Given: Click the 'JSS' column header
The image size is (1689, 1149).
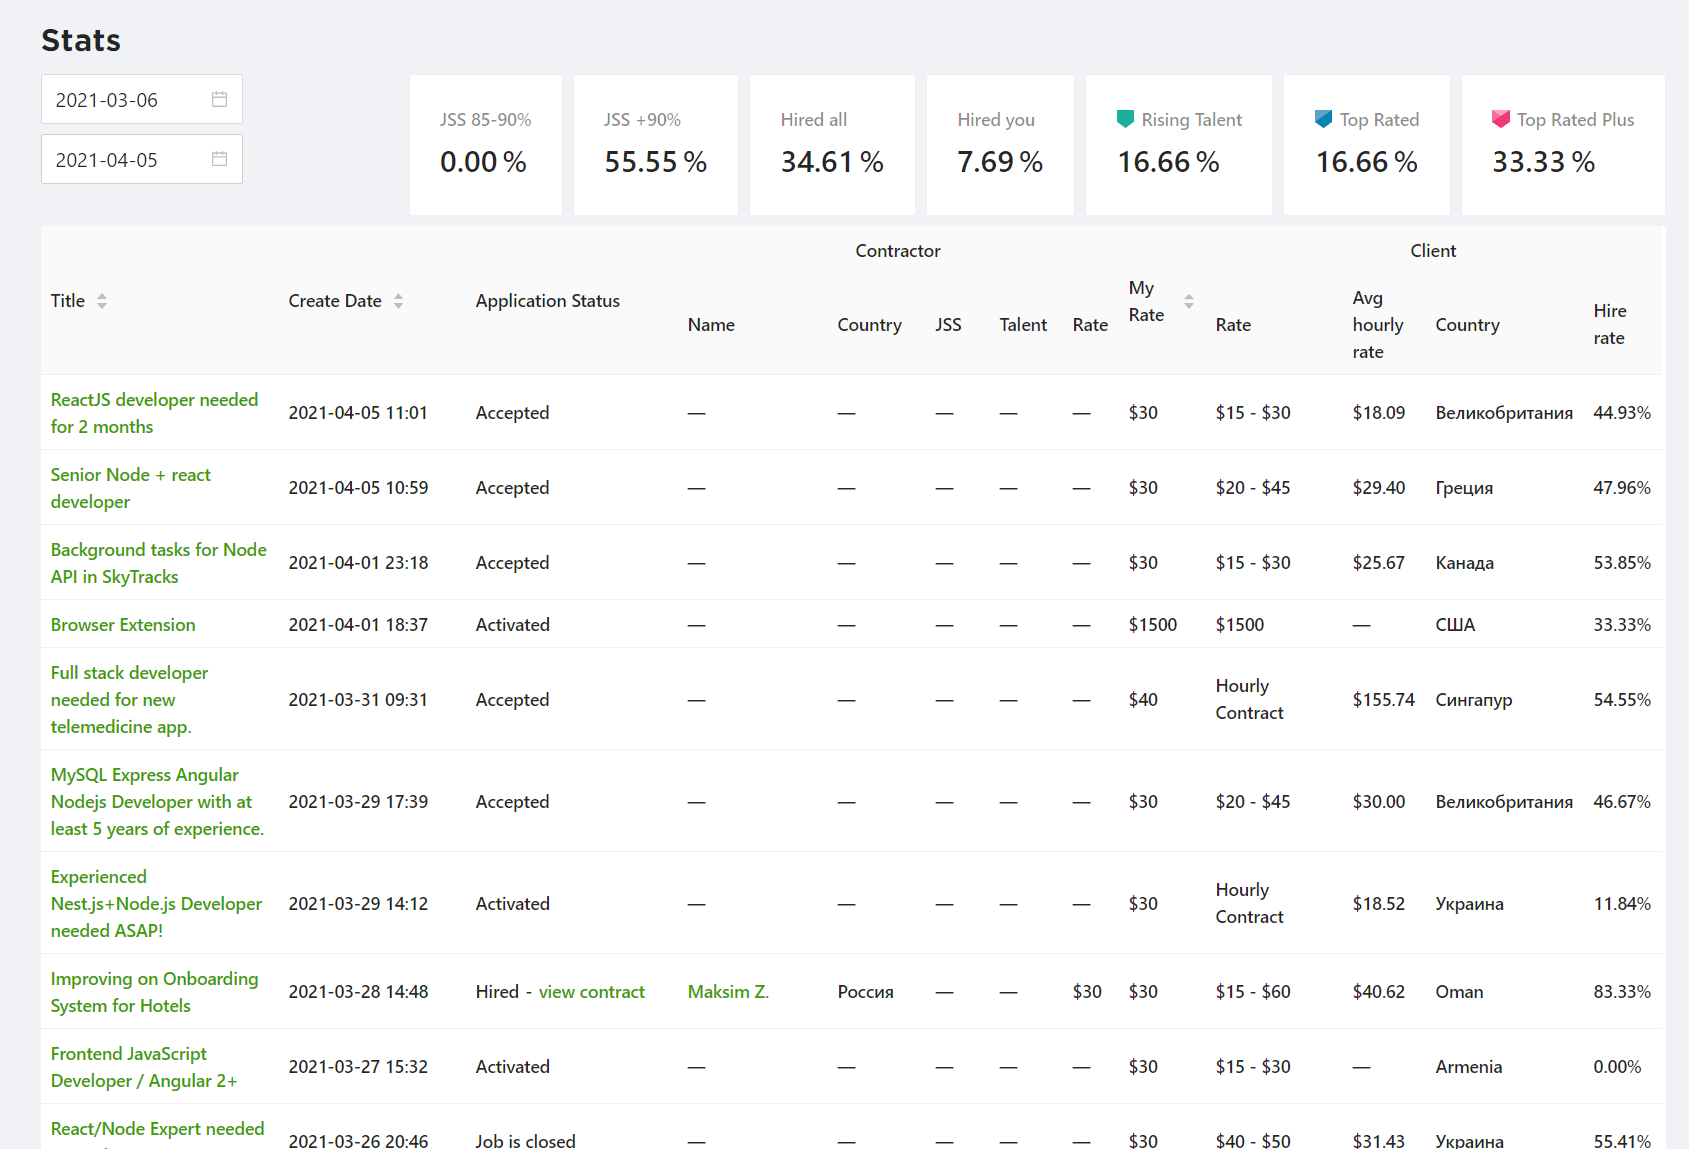Looking at the screenshot, I should click(948, 325).
